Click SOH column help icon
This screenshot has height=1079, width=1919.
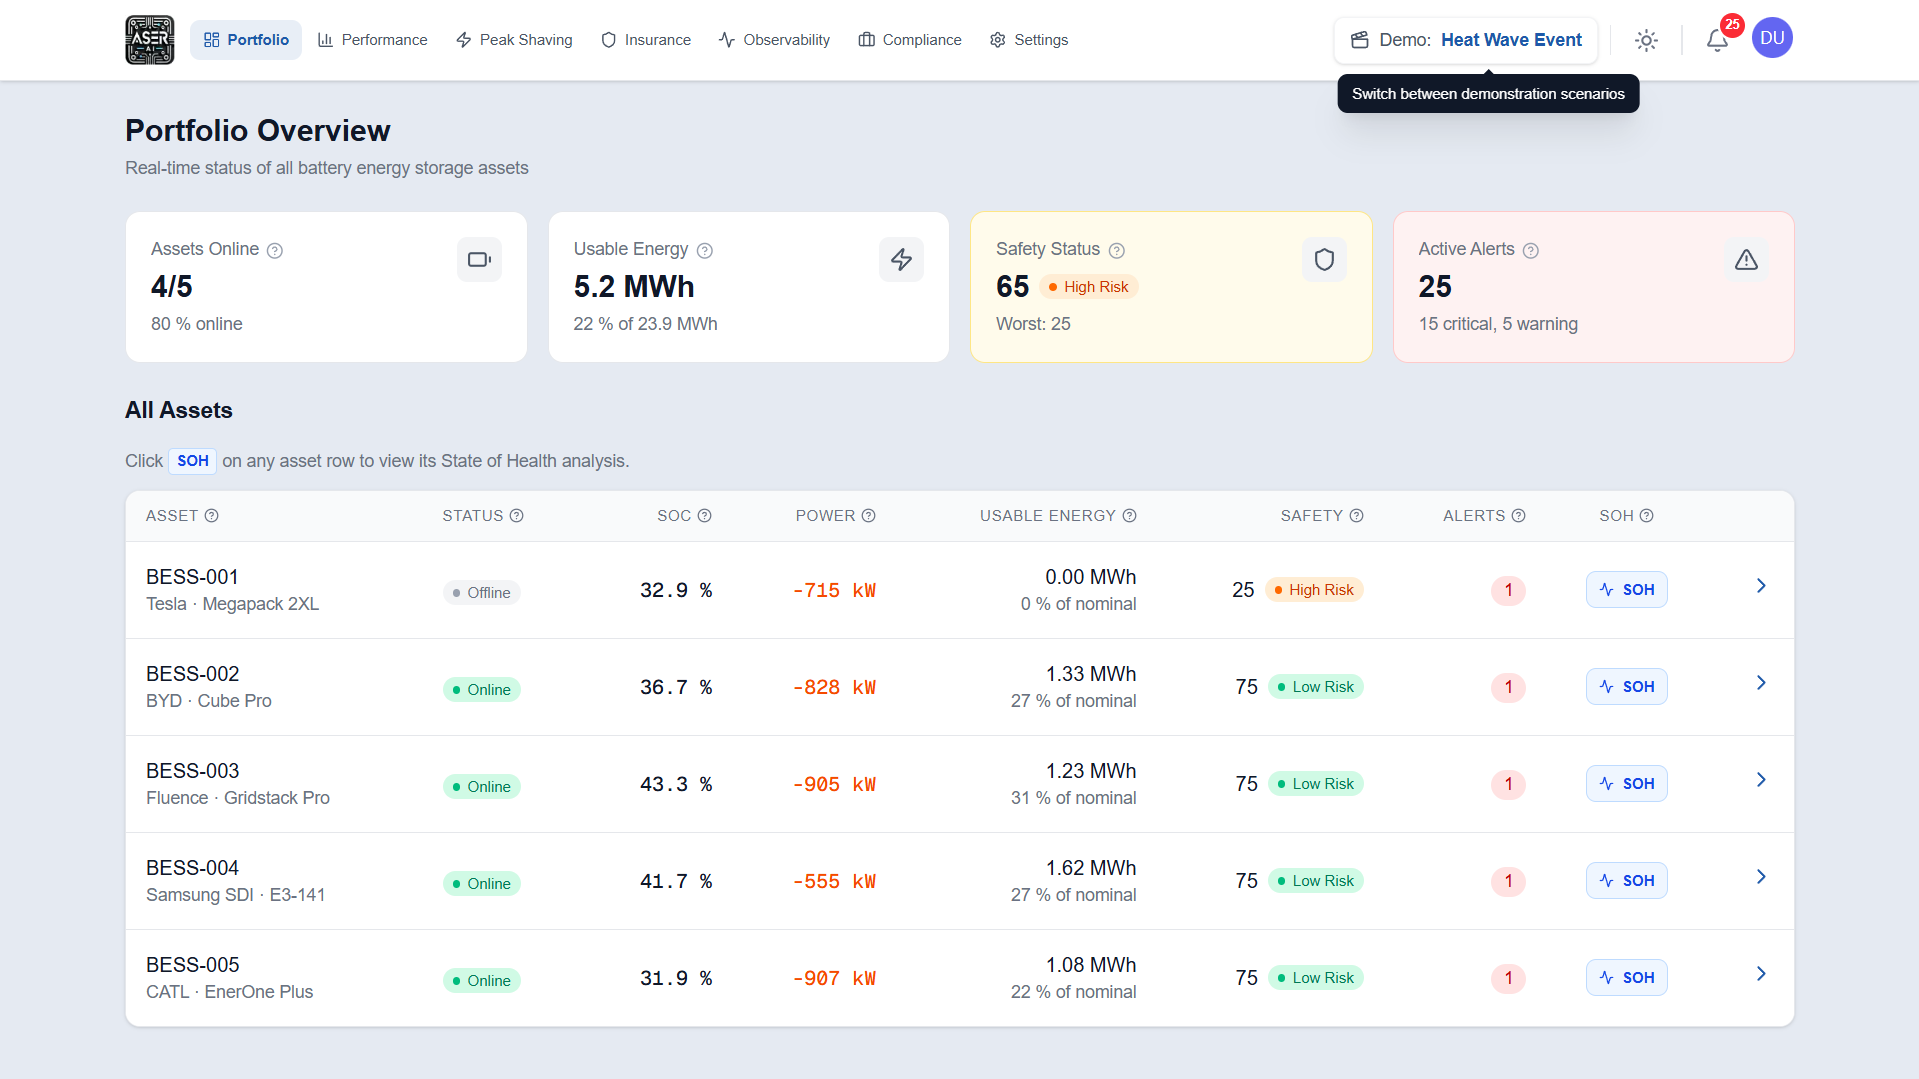pyautogui.click(x=1647, y=516)
